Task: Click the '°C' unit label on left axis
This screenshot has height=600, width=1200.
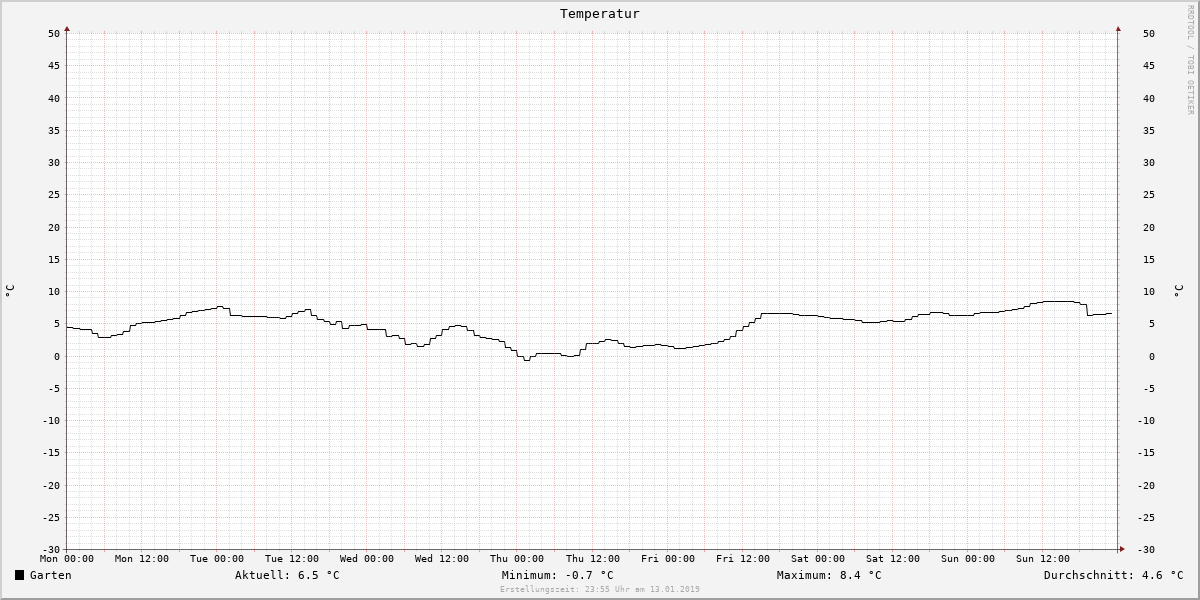Action: [10, 291]
